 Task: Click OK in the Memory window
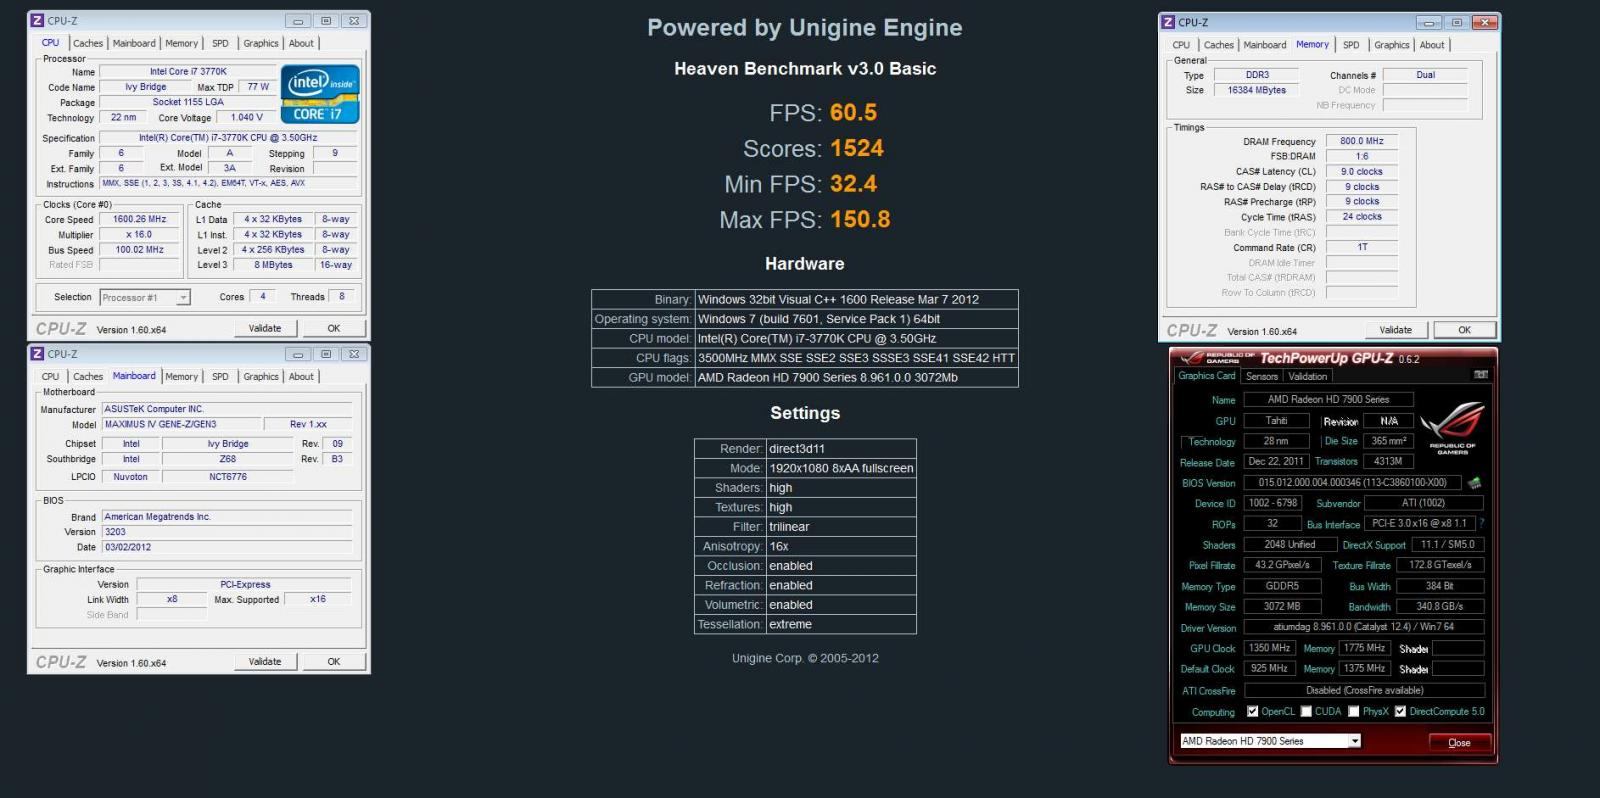click(1465, 330)
